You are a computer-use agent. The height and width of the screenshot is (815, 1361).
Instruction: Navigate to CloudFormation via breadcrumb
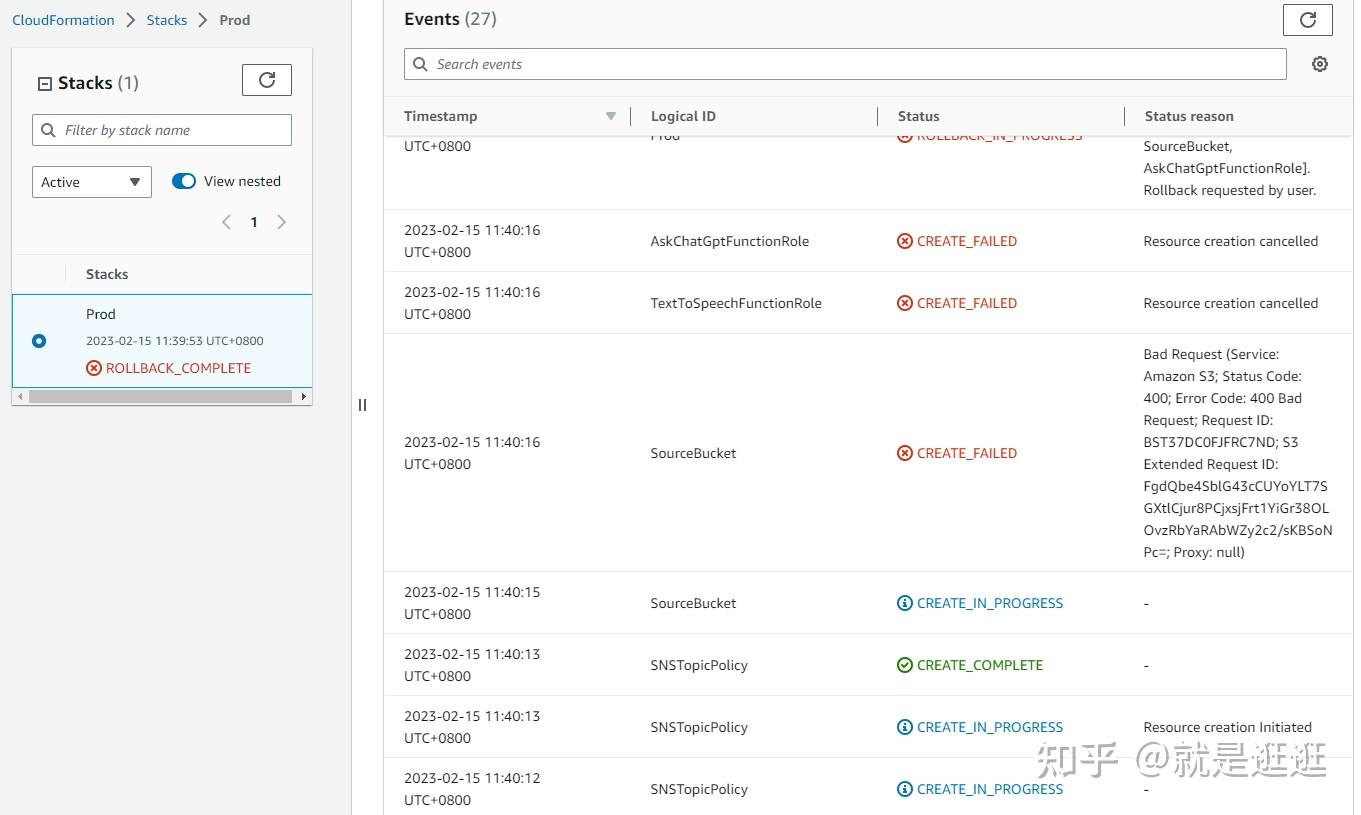click(x=63, y=19)
